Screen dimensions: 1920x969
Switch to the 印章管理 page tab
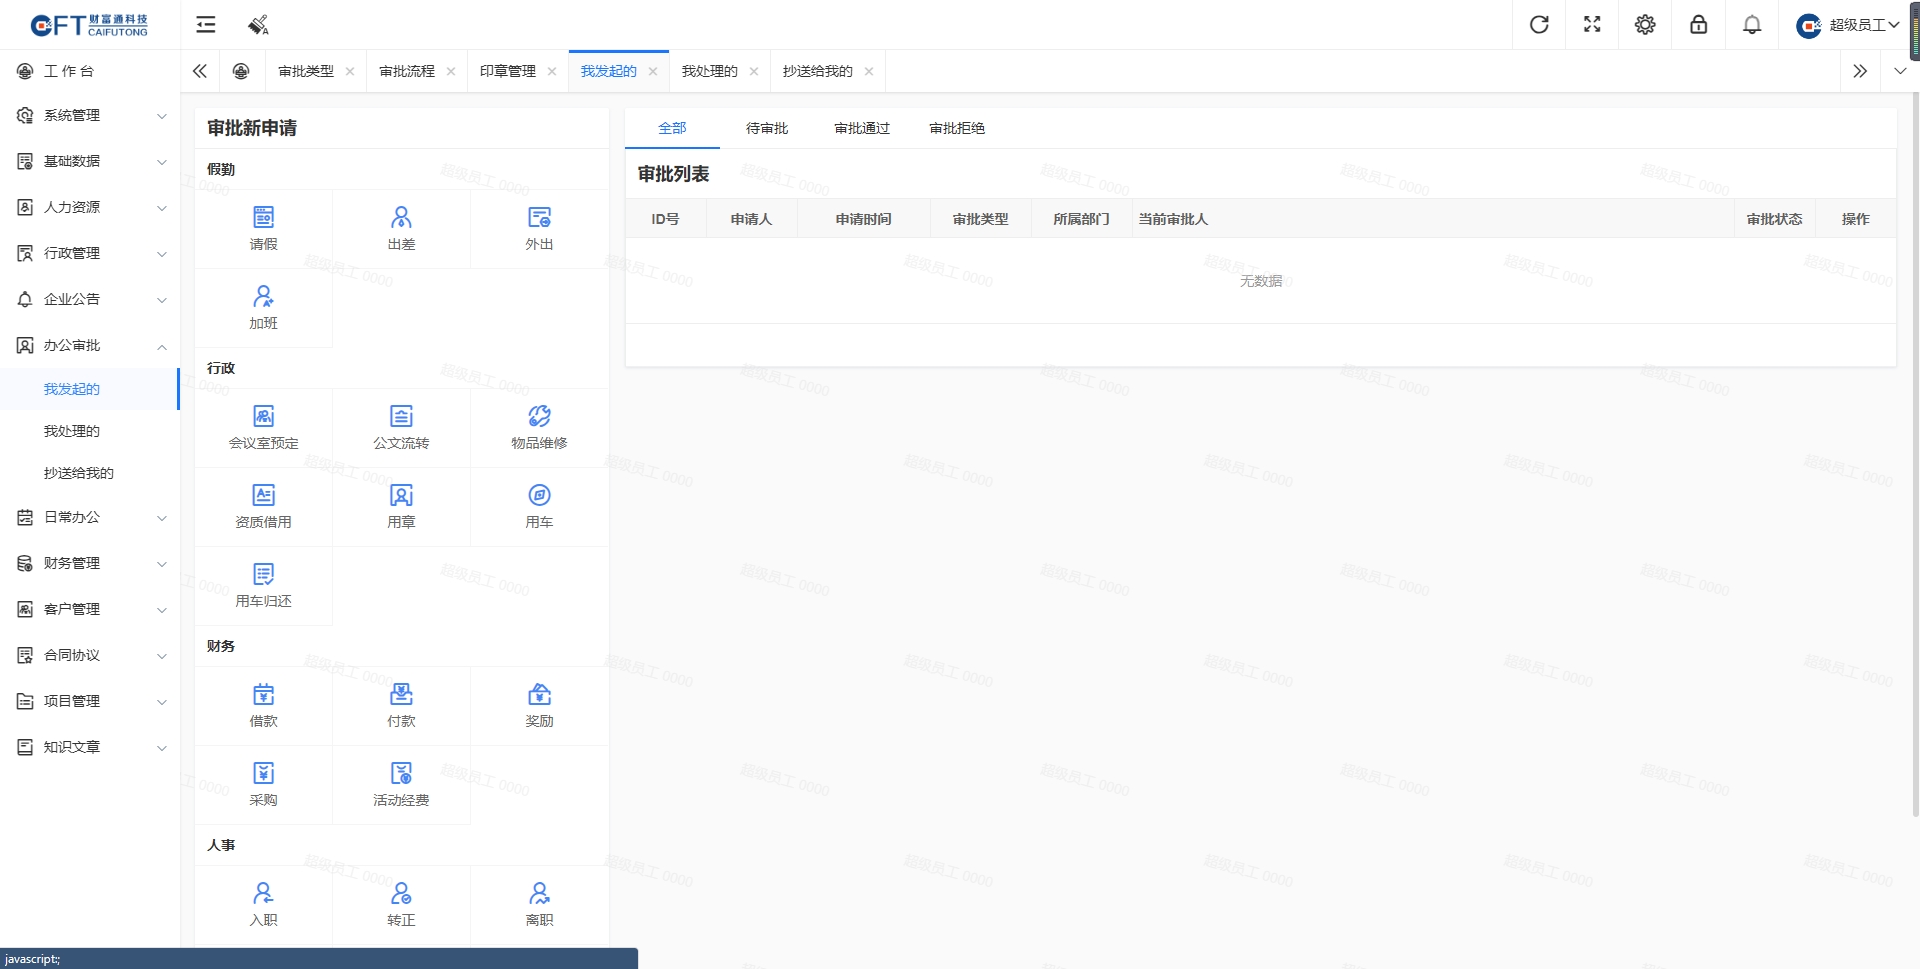coord(508,71)
